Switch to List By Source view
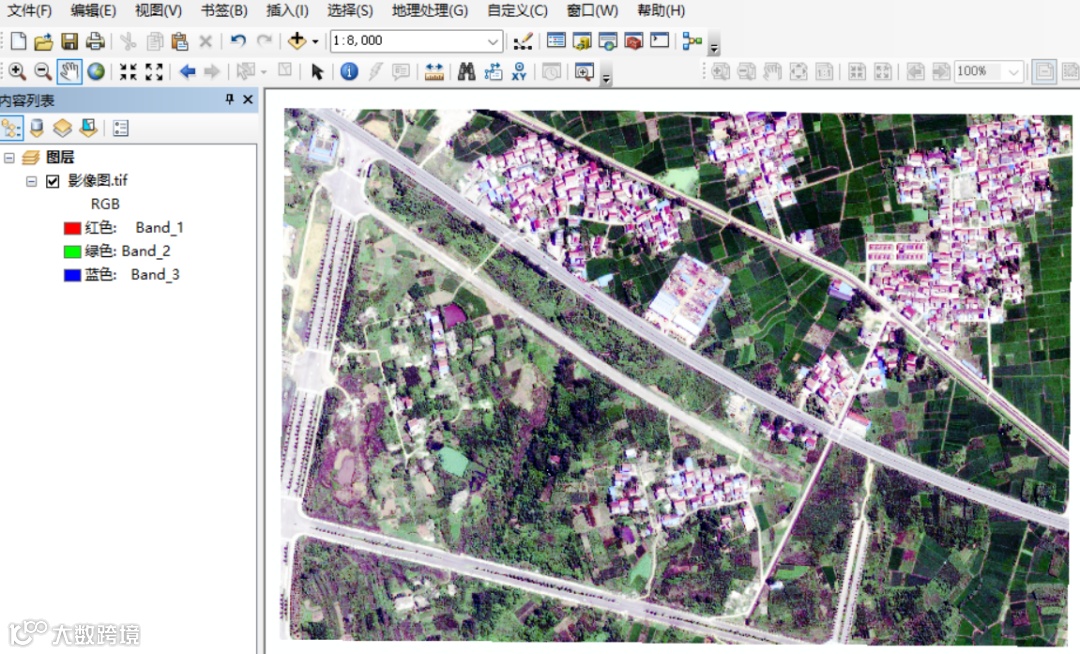Screen dimensions: 1080x654 37,128
